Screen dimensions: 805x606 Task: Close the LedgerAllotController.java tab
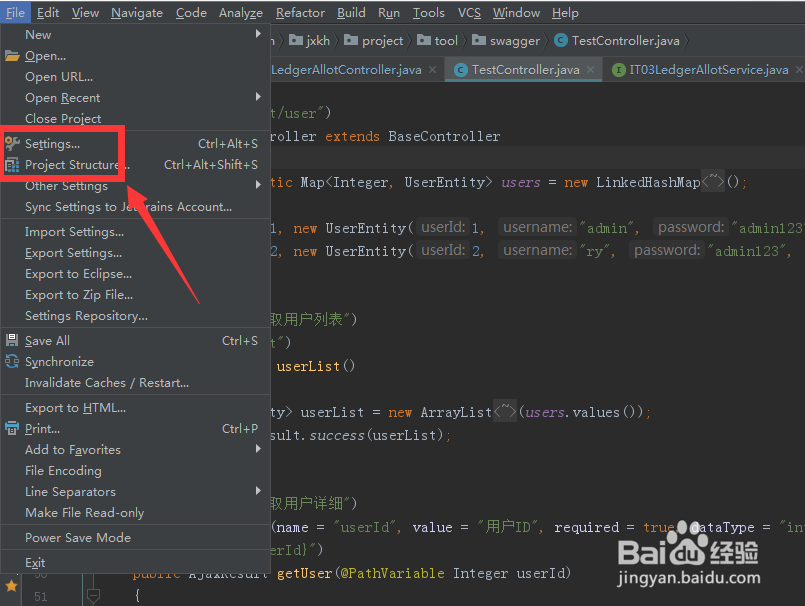433,69
